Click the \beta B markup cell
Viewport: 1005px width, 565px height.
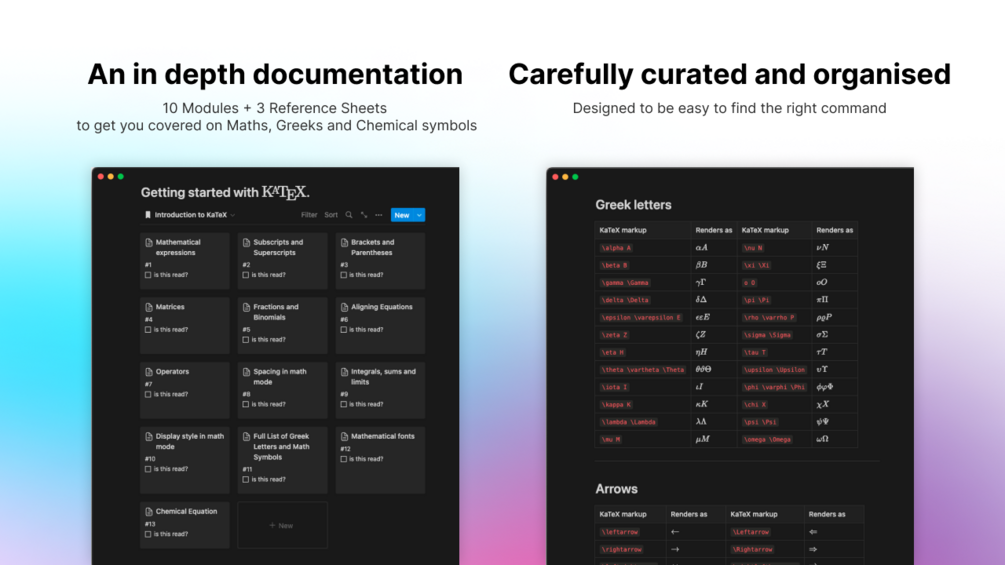click(643, 265)
